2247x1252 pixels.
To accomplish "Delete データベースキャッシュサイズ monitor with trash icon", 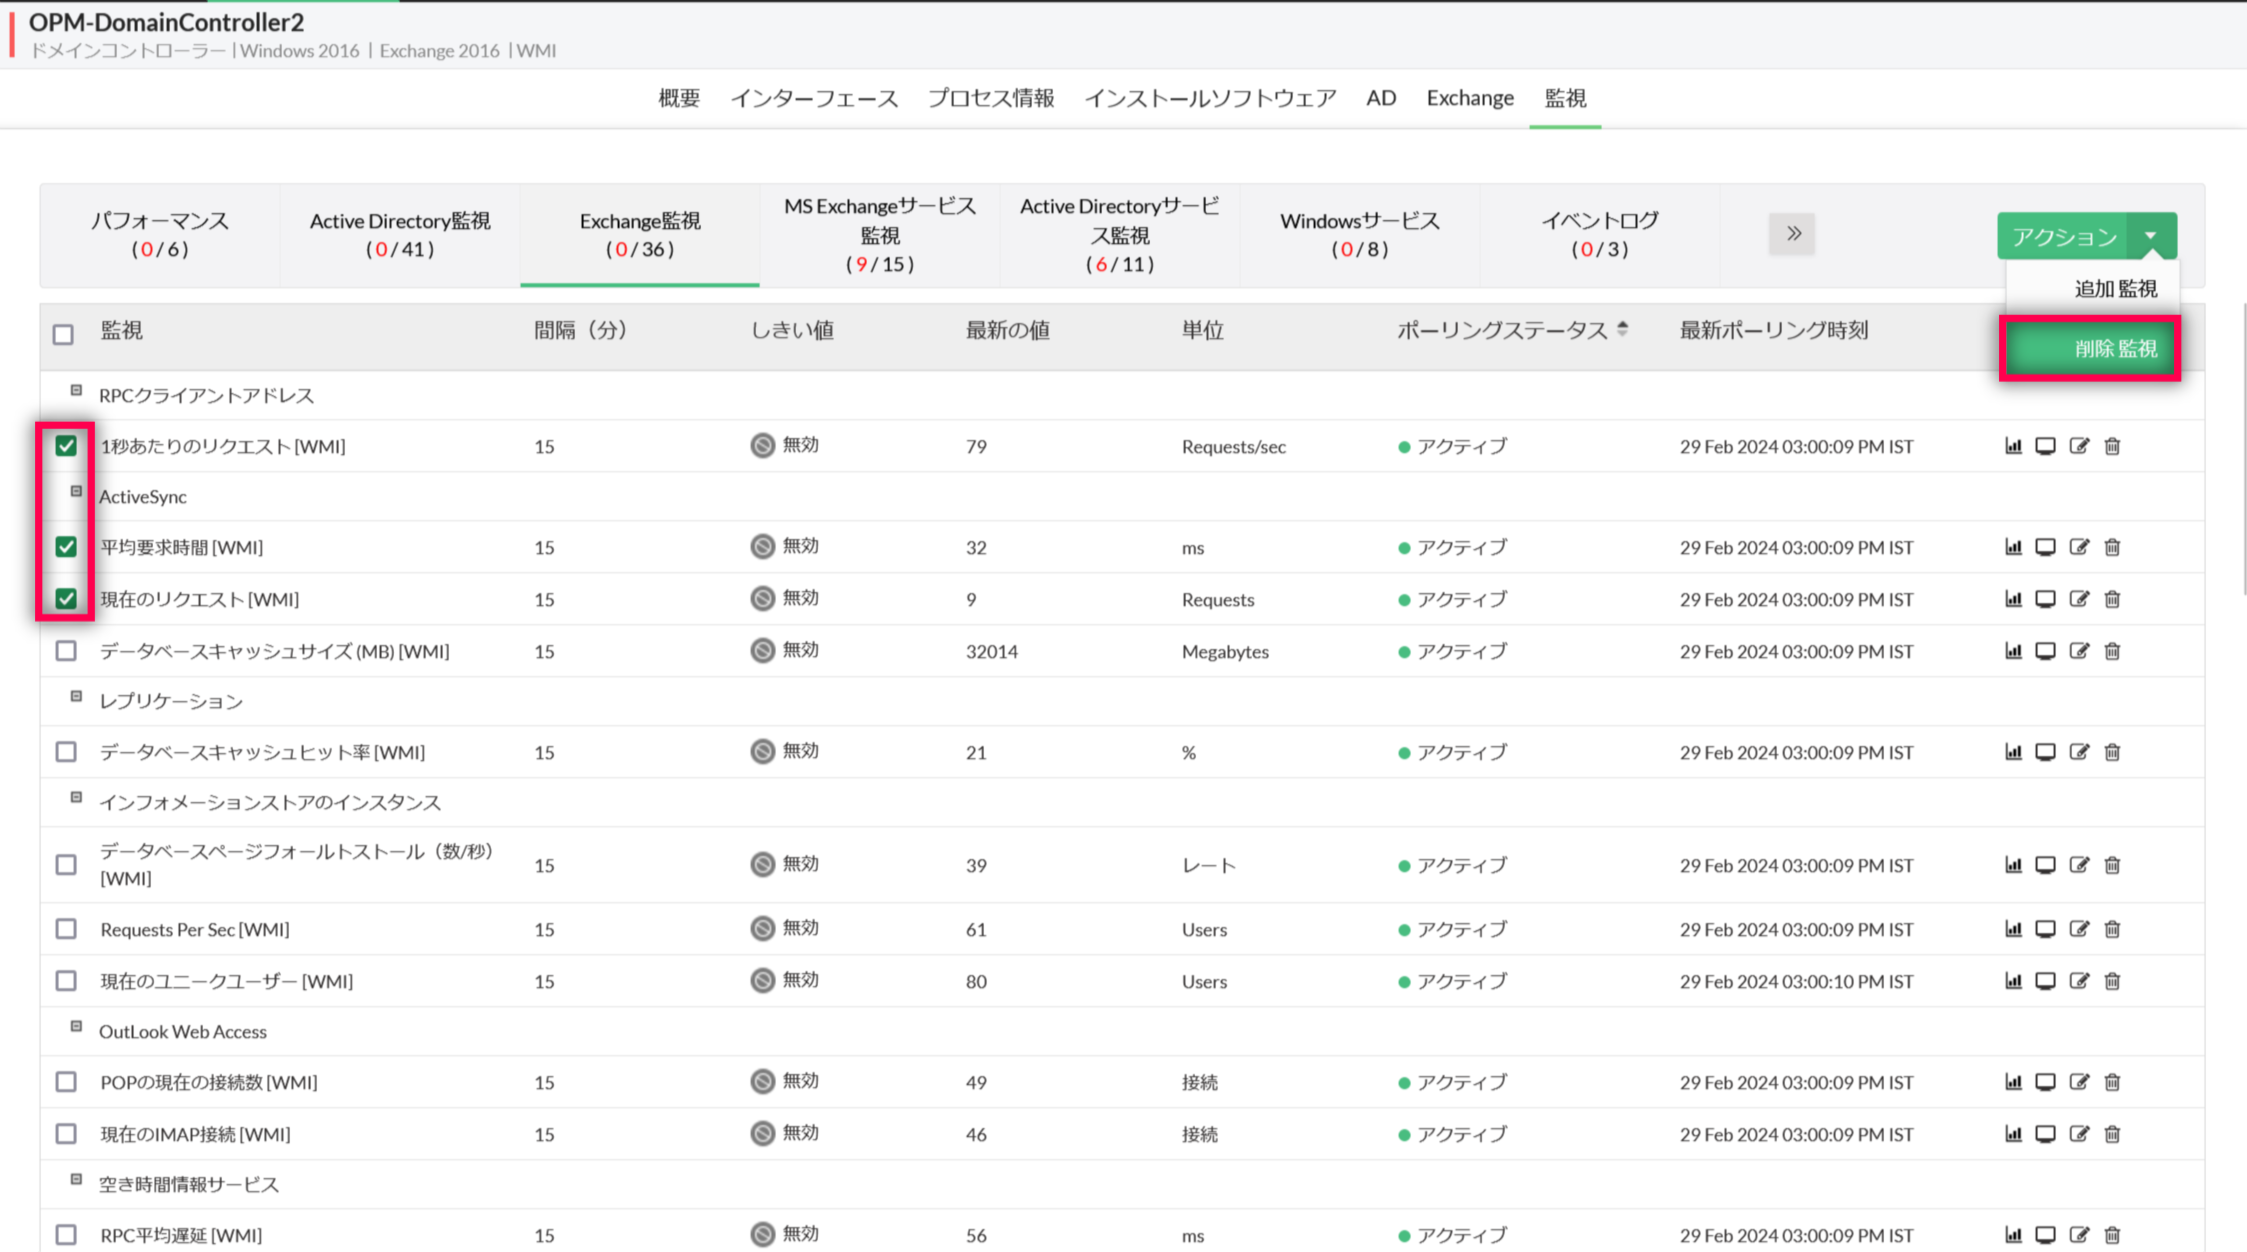I will pos(2112,651).
